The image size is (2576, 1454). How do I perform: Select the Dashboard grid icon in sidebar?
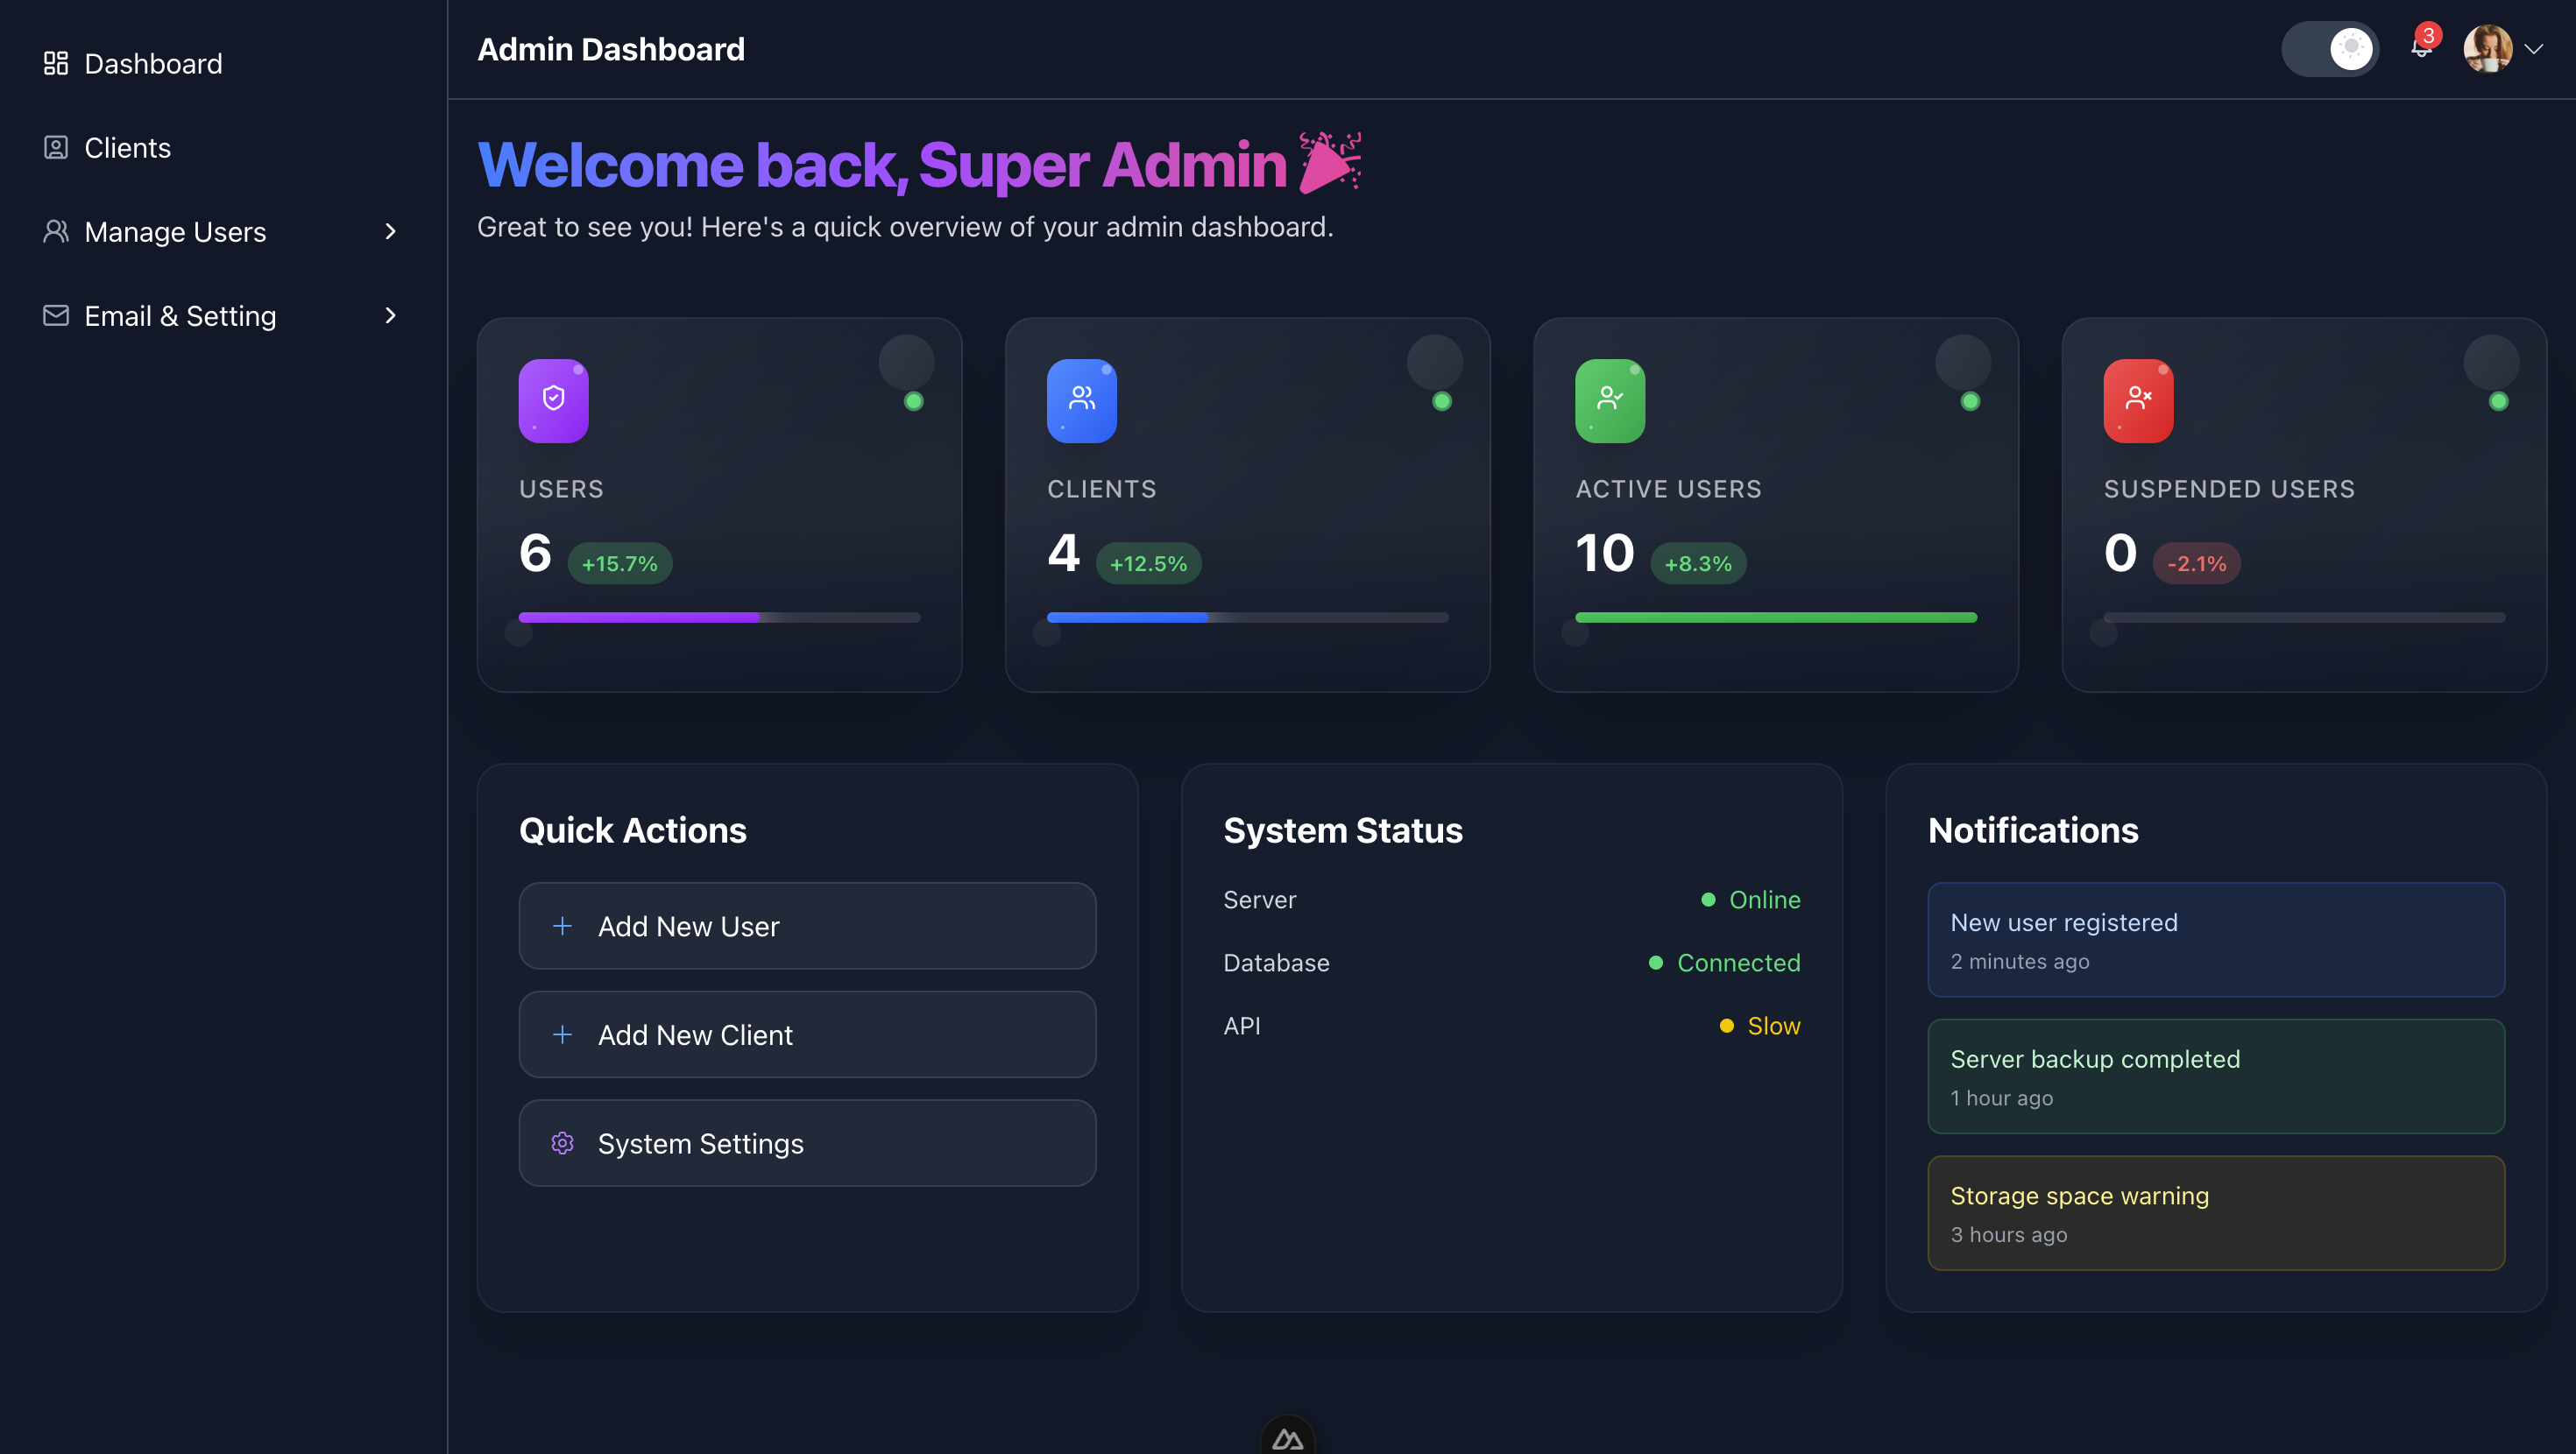55,63
